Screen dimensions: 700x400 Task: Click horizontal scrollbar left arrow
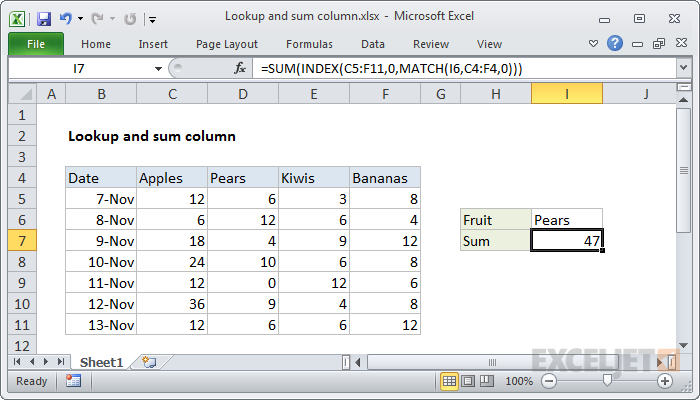click(358, 362)
